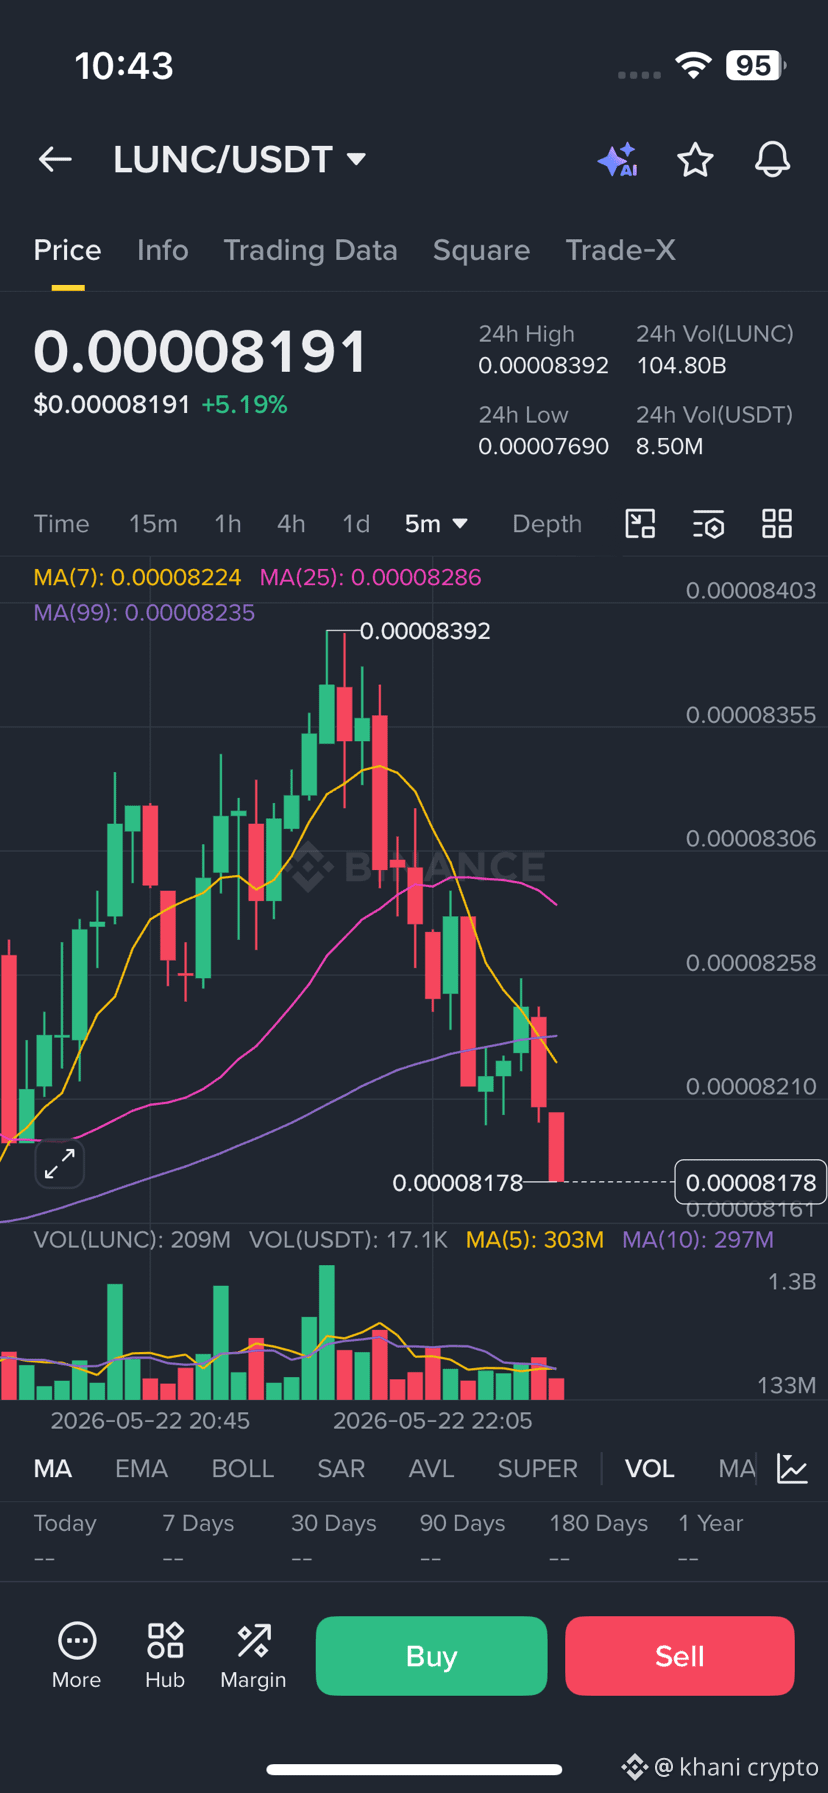Toggle the SAR indicator
828x1793 pixels.
[341, 1468]
